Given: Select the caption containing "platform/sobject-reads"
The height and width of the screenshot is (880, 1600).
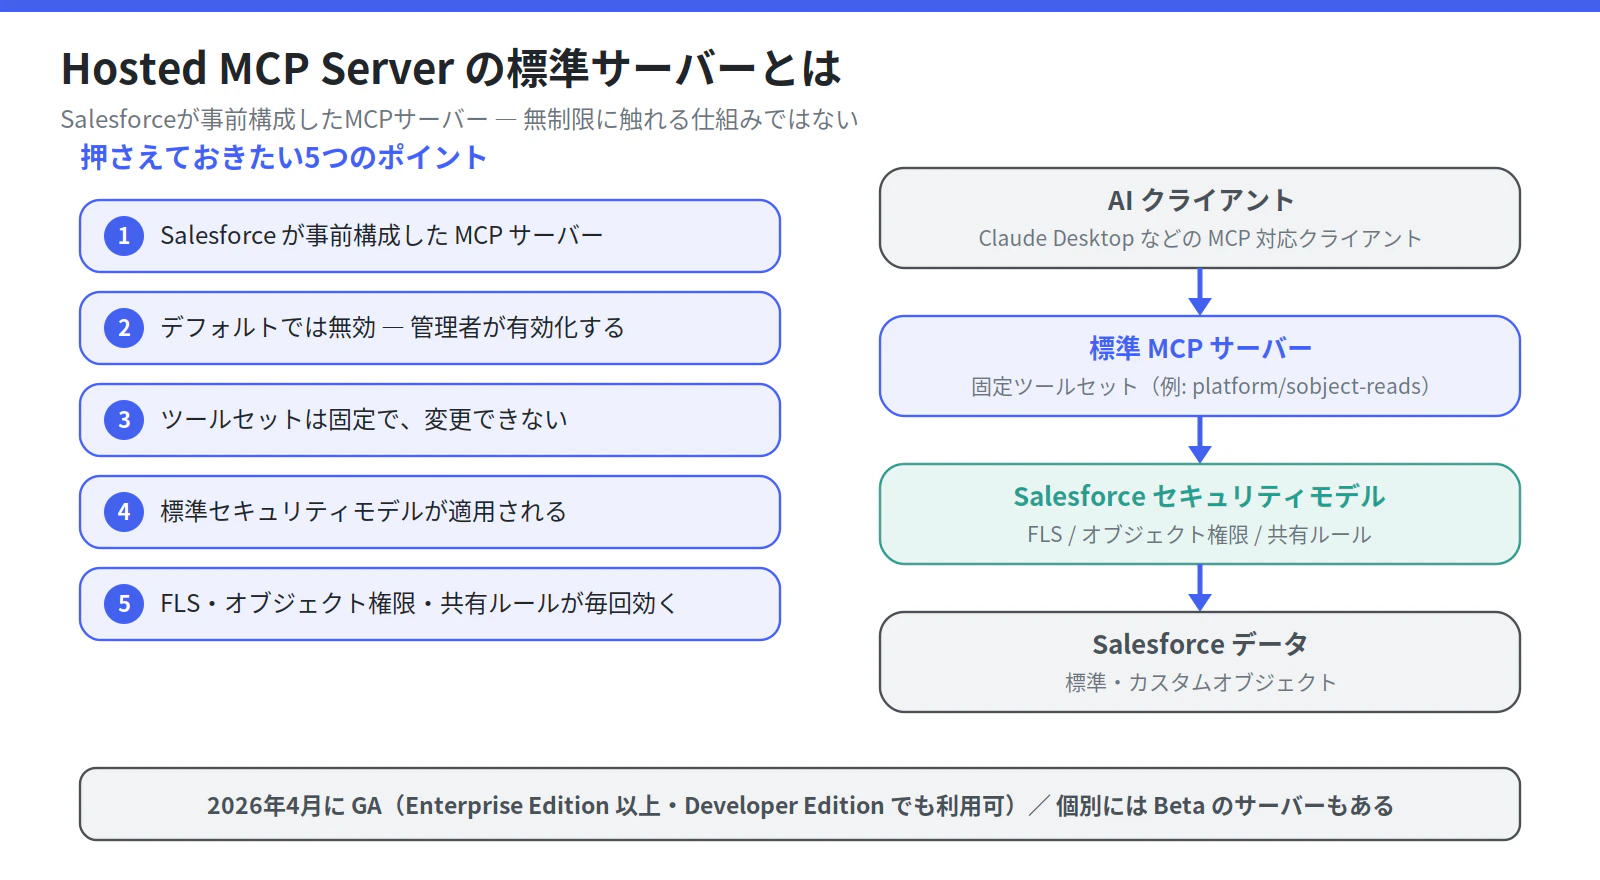Looking at the screenshot, I should [1200, 387].
